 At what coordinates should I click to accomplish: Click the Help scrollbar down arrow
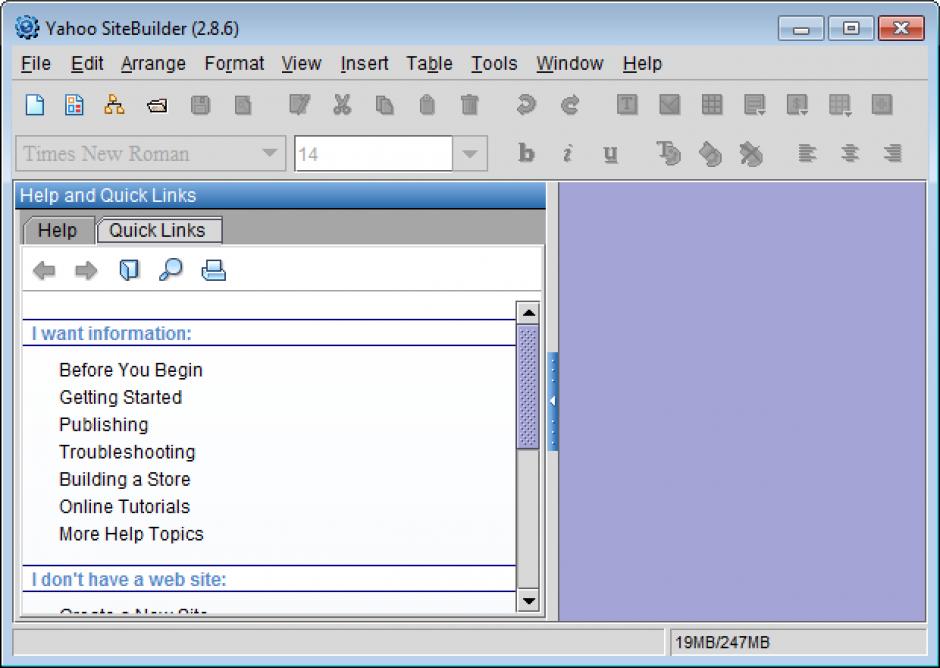point(528,600)
